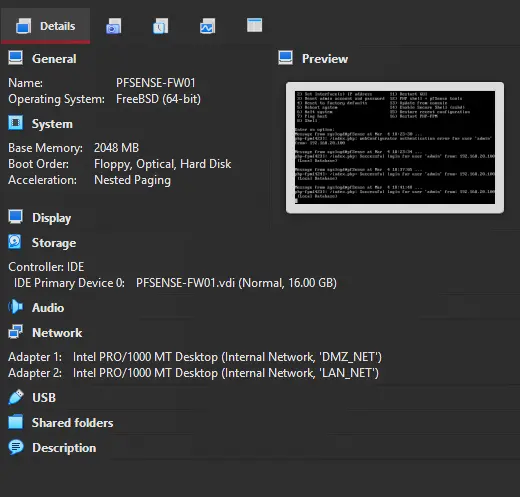This screenshot has width=520, height=497.
Task: Click Adapter 1 DMZ_NET value
Action: pos(227,357)
